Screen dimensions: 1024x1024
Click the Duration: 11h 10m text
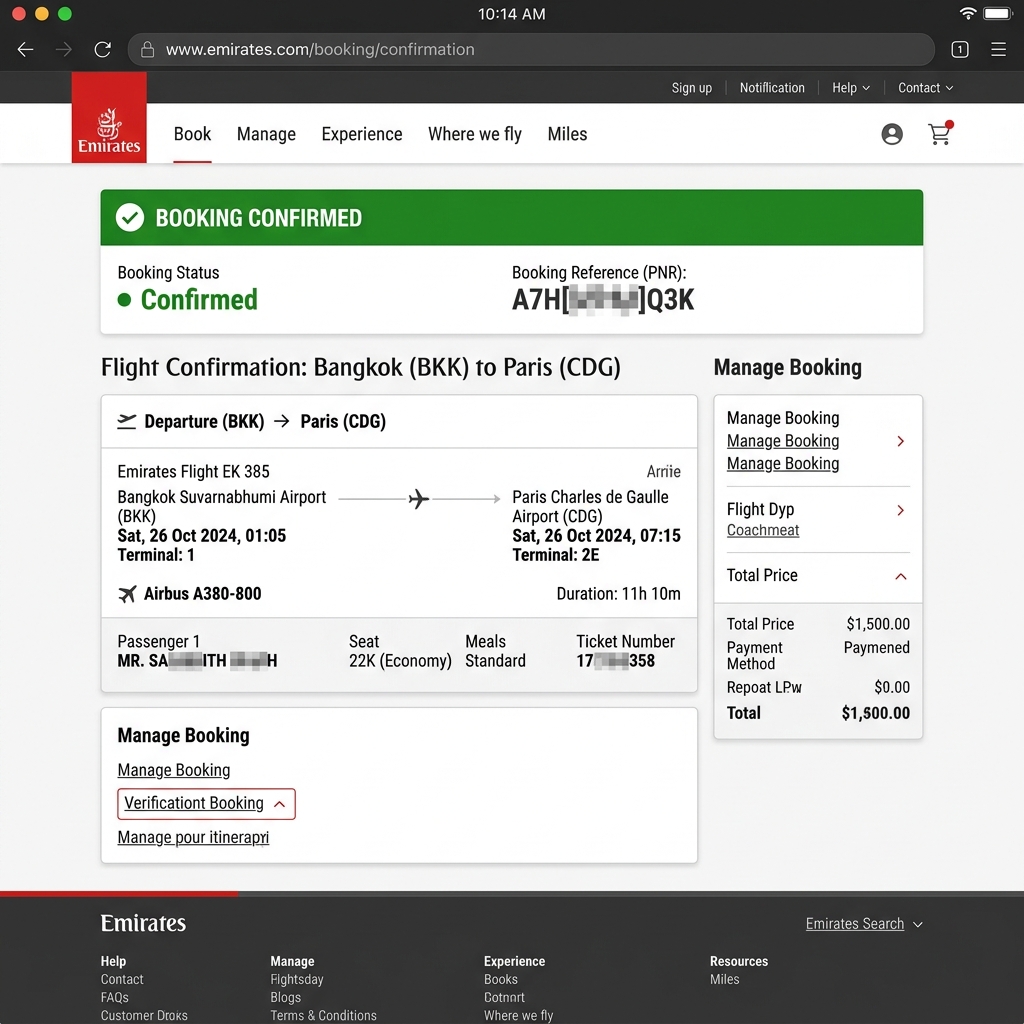[618, 594]
